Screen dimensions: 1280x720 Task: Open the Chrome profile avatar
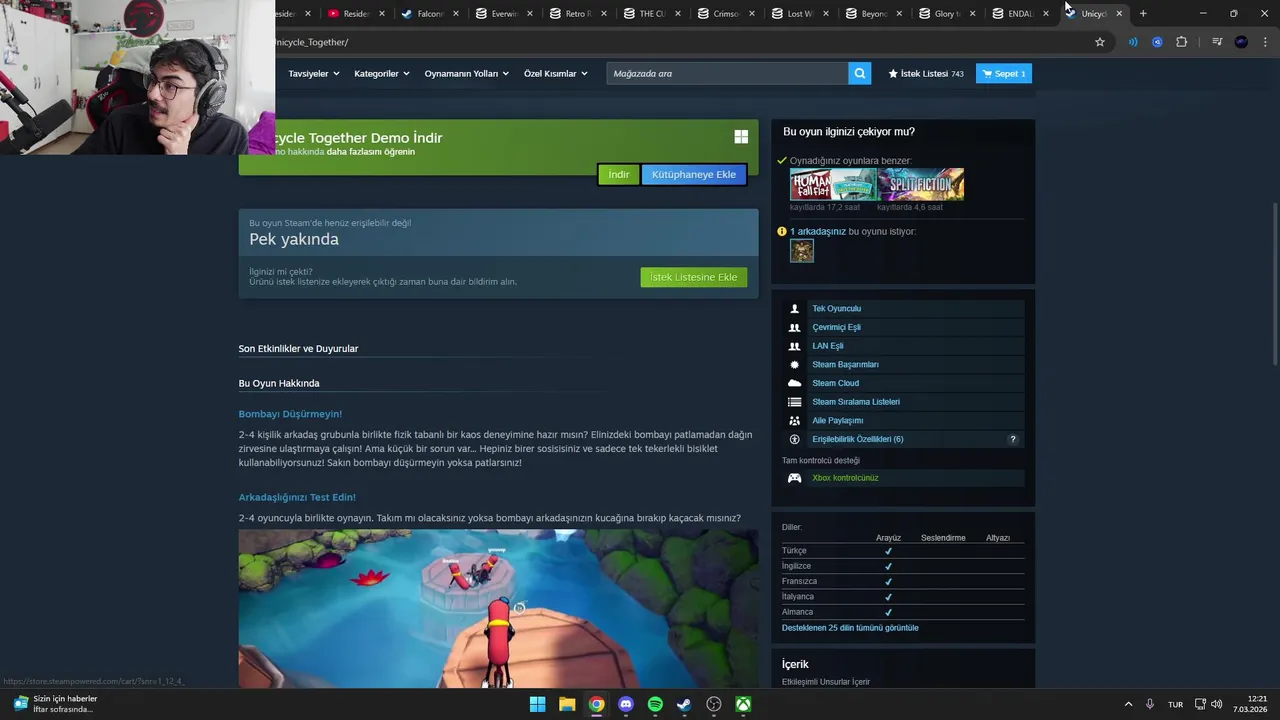point(1241,42)
